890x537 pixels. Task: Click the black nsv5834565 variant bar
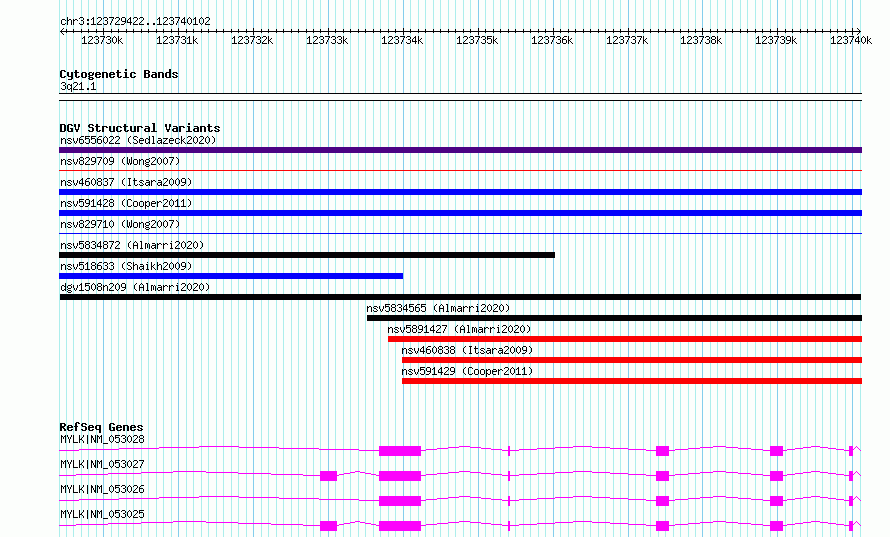coord(615,318)
